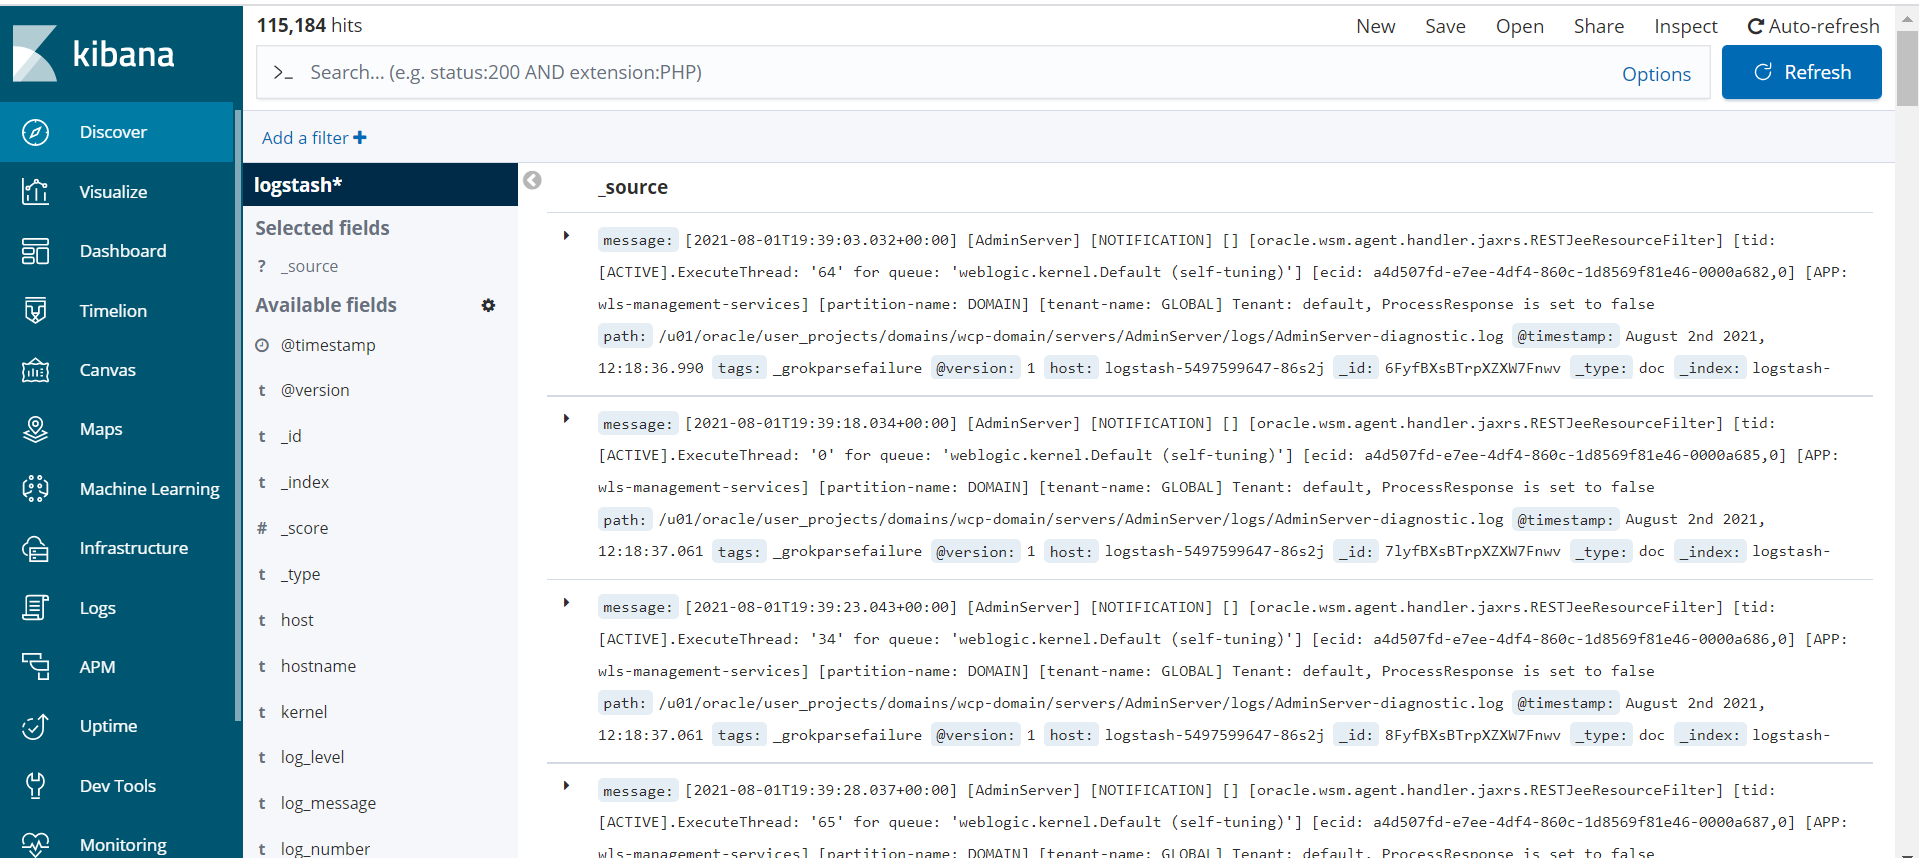Viewport: 1919px width, 858px height.
Task: Select the kernel field
Action: point(304,712)
